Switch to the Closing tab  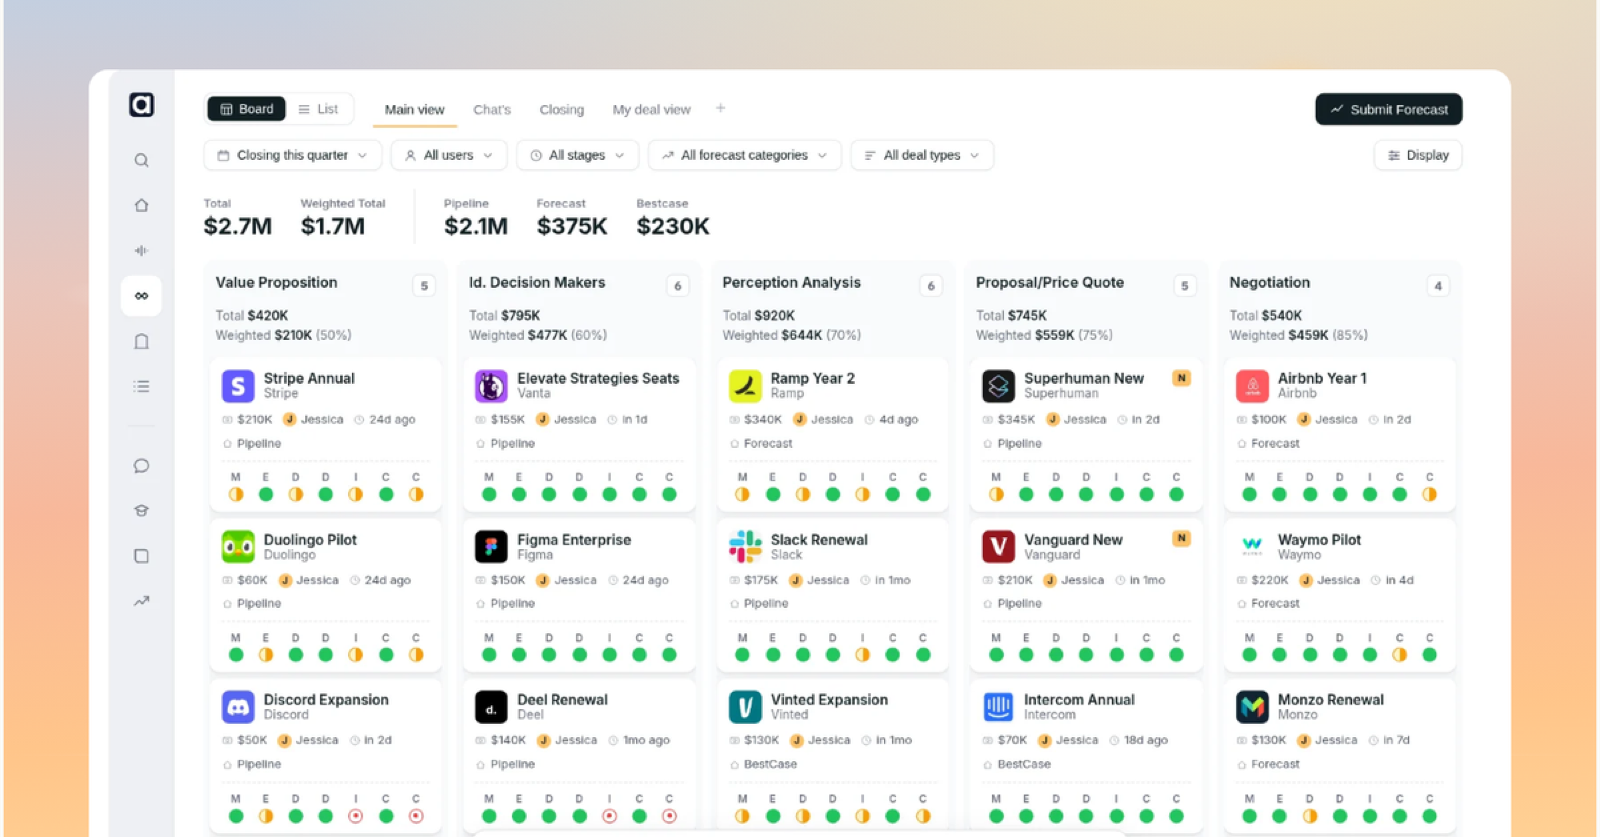[562, 109]
